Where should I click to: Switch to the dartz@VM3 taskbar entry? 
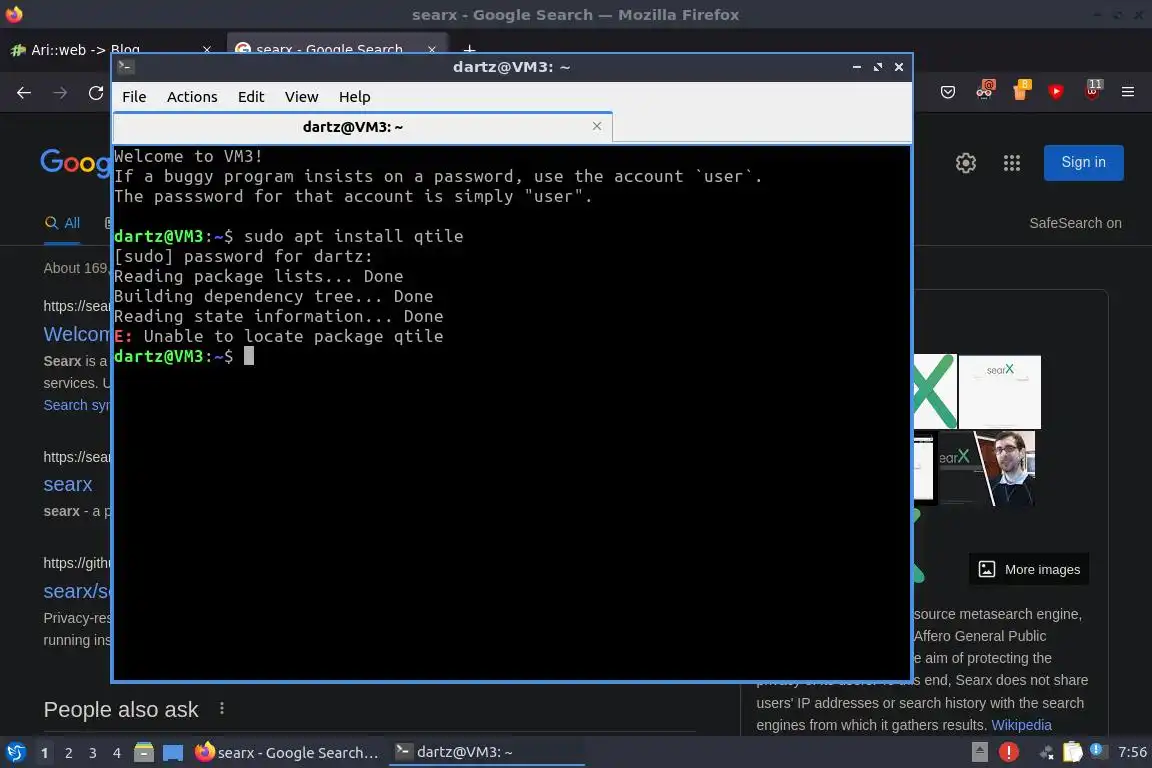pyautogui.click(x=487, y=753)
